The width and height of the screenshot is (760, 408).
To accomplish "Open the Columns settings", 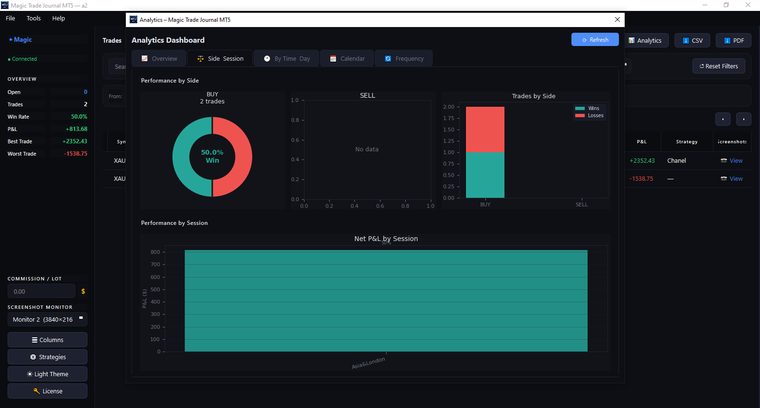I will (x=48, y=340).
